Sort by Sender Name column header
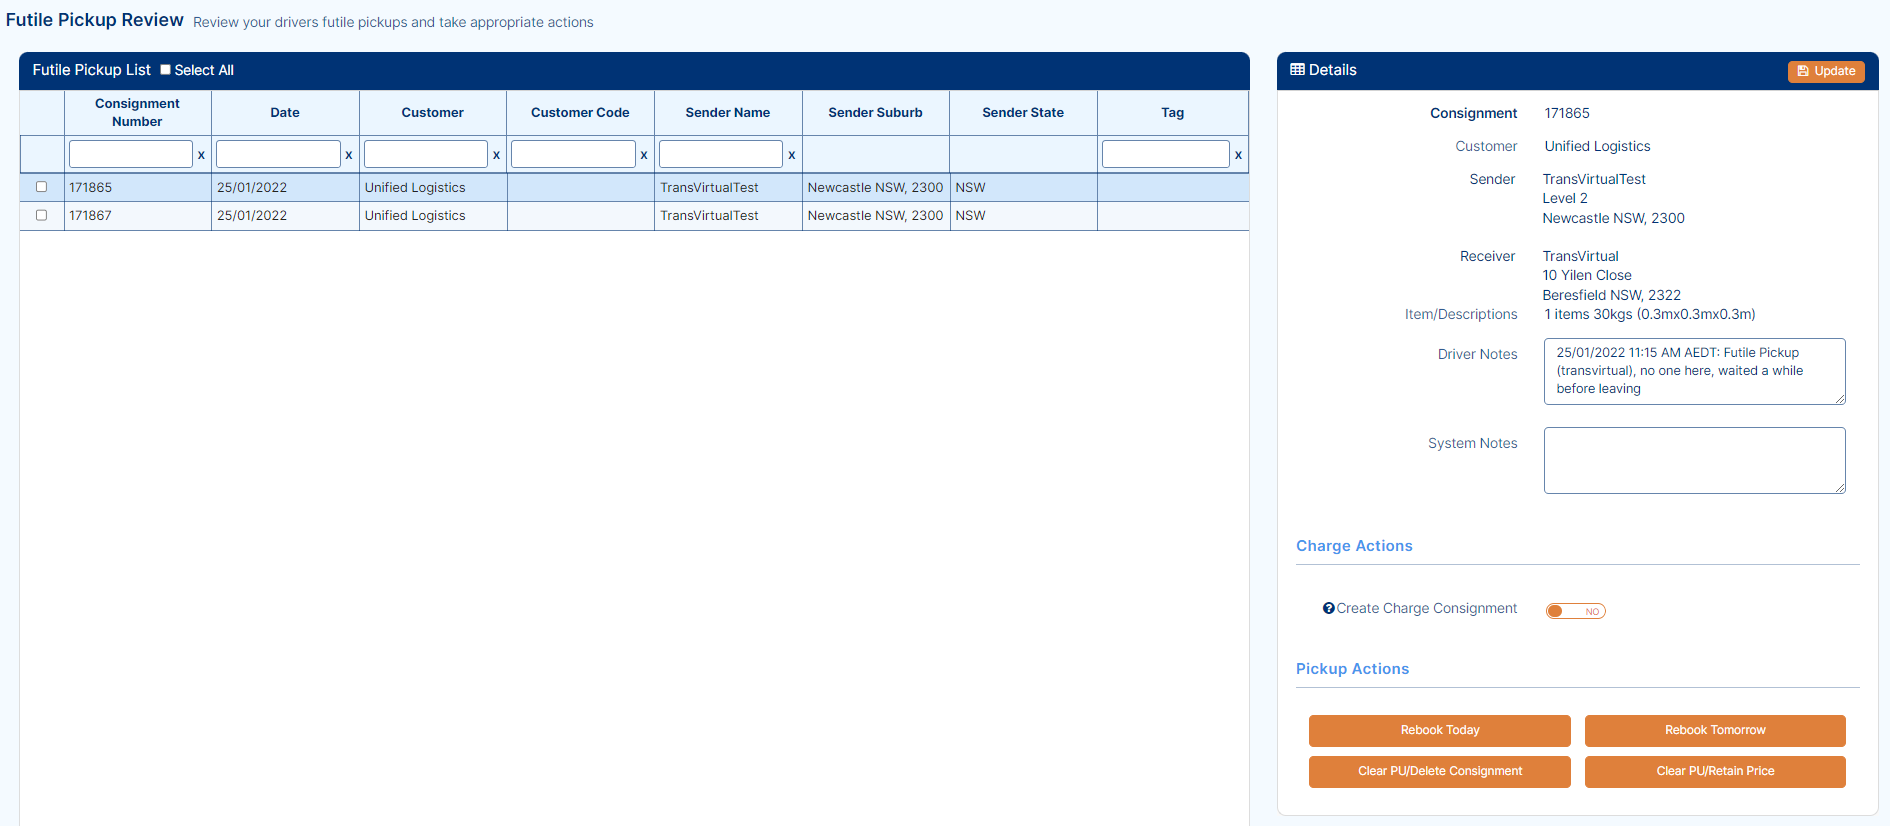 coord(728,112)
